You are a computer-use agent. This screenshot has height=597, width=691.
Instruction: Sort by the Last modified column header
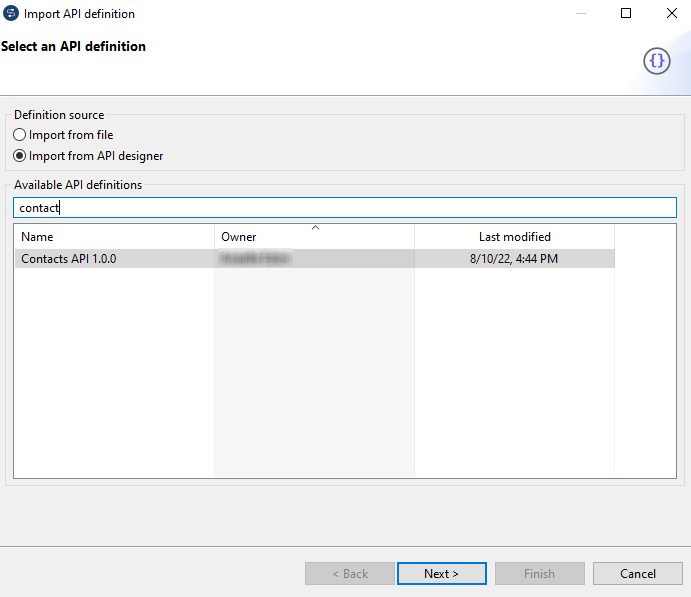(x=514, y=237)
